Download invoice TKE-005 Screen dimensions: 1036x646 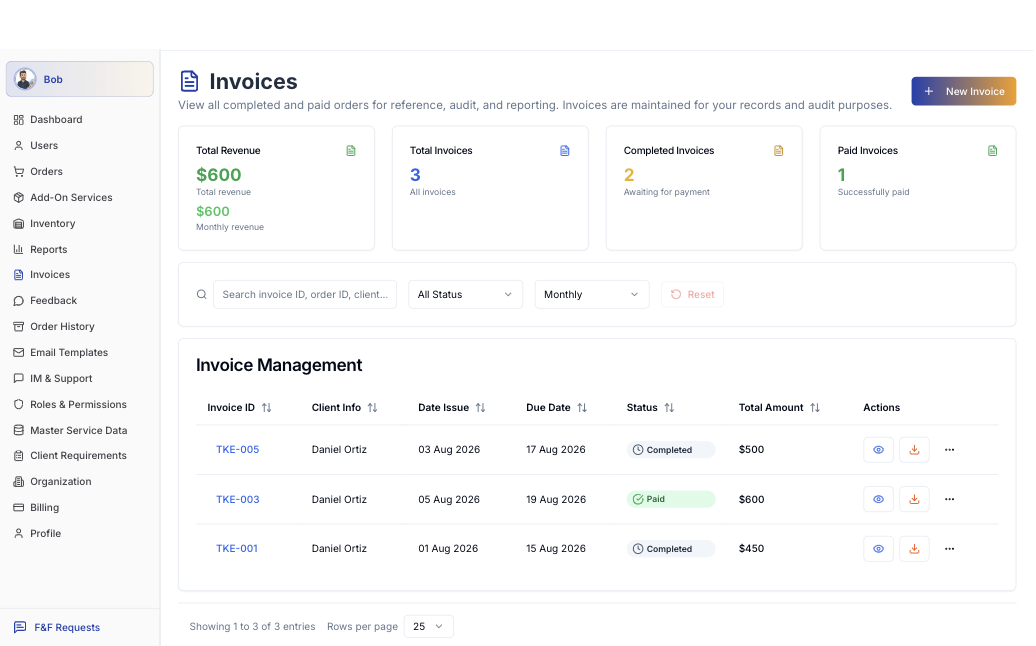pos(914,450)
